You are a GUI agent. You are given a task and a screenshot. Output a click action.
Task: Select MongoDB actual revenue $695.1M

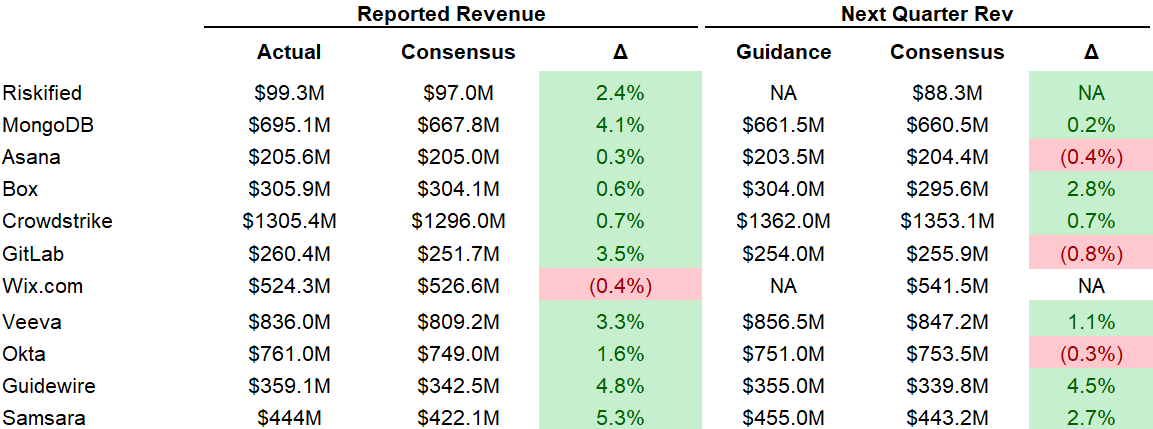290,125
